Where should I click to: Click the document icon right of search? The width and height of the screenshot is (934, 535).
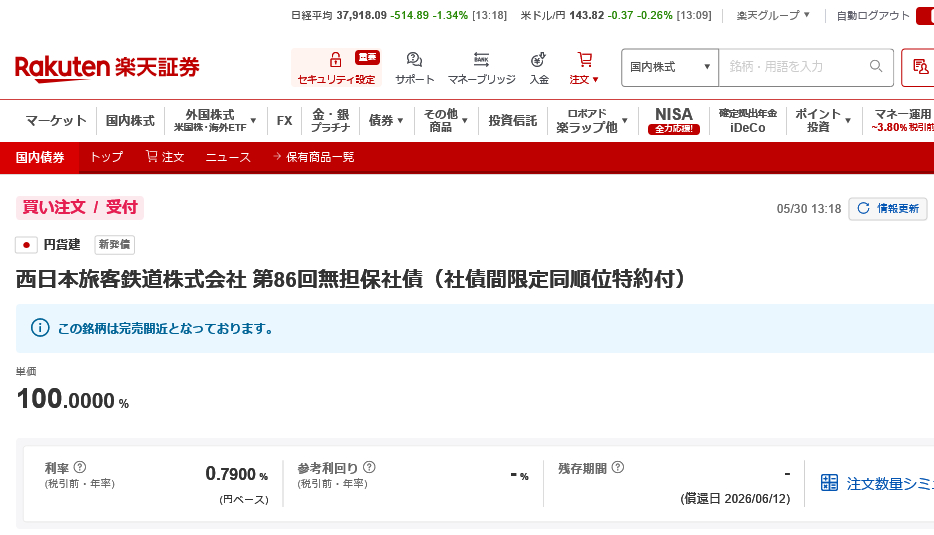click(x=920, y=67)
